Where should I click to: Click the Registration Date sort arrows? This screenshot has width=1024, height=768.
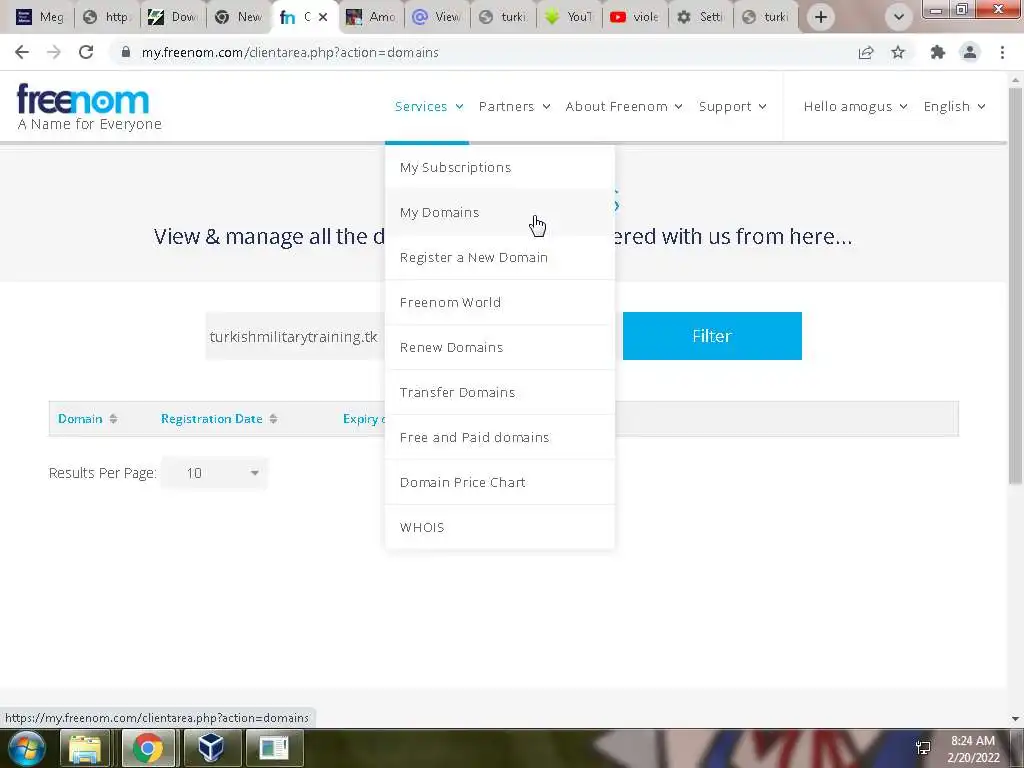273,419
